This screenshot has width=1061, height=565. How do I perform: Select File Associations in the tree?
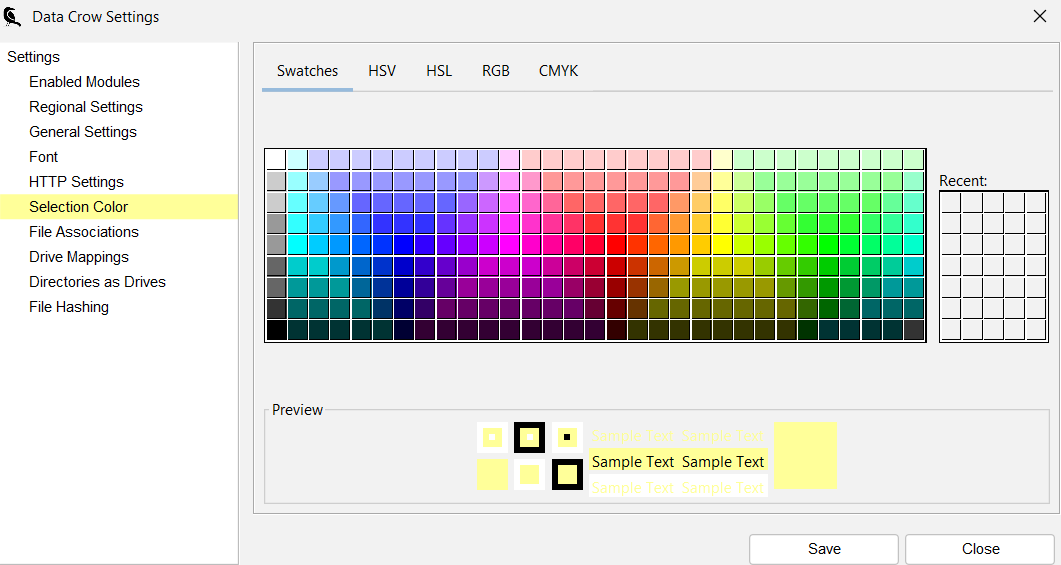click(84, 232)
